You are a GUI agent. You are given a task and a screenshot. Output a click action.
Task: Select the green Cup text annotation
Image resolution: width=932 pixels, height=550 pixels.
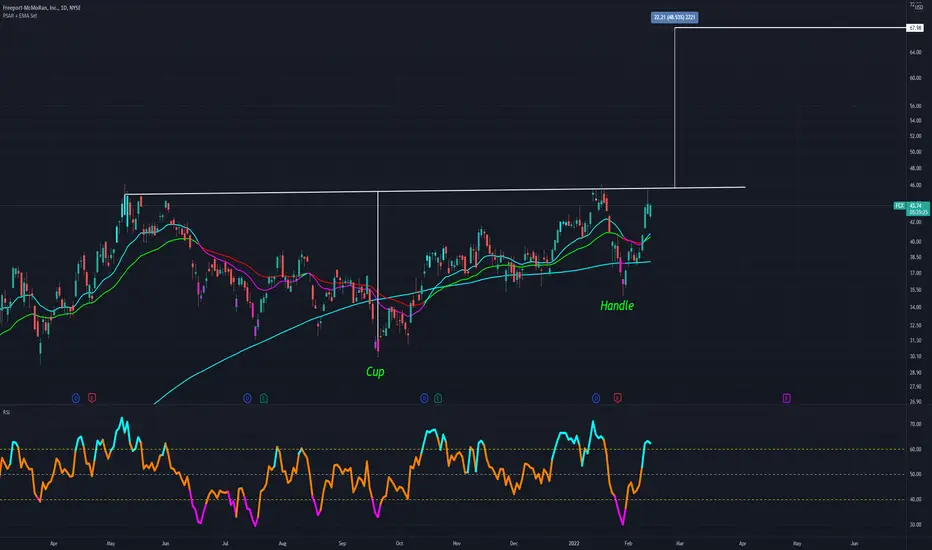pyautogui.click(x=375, y=372)
